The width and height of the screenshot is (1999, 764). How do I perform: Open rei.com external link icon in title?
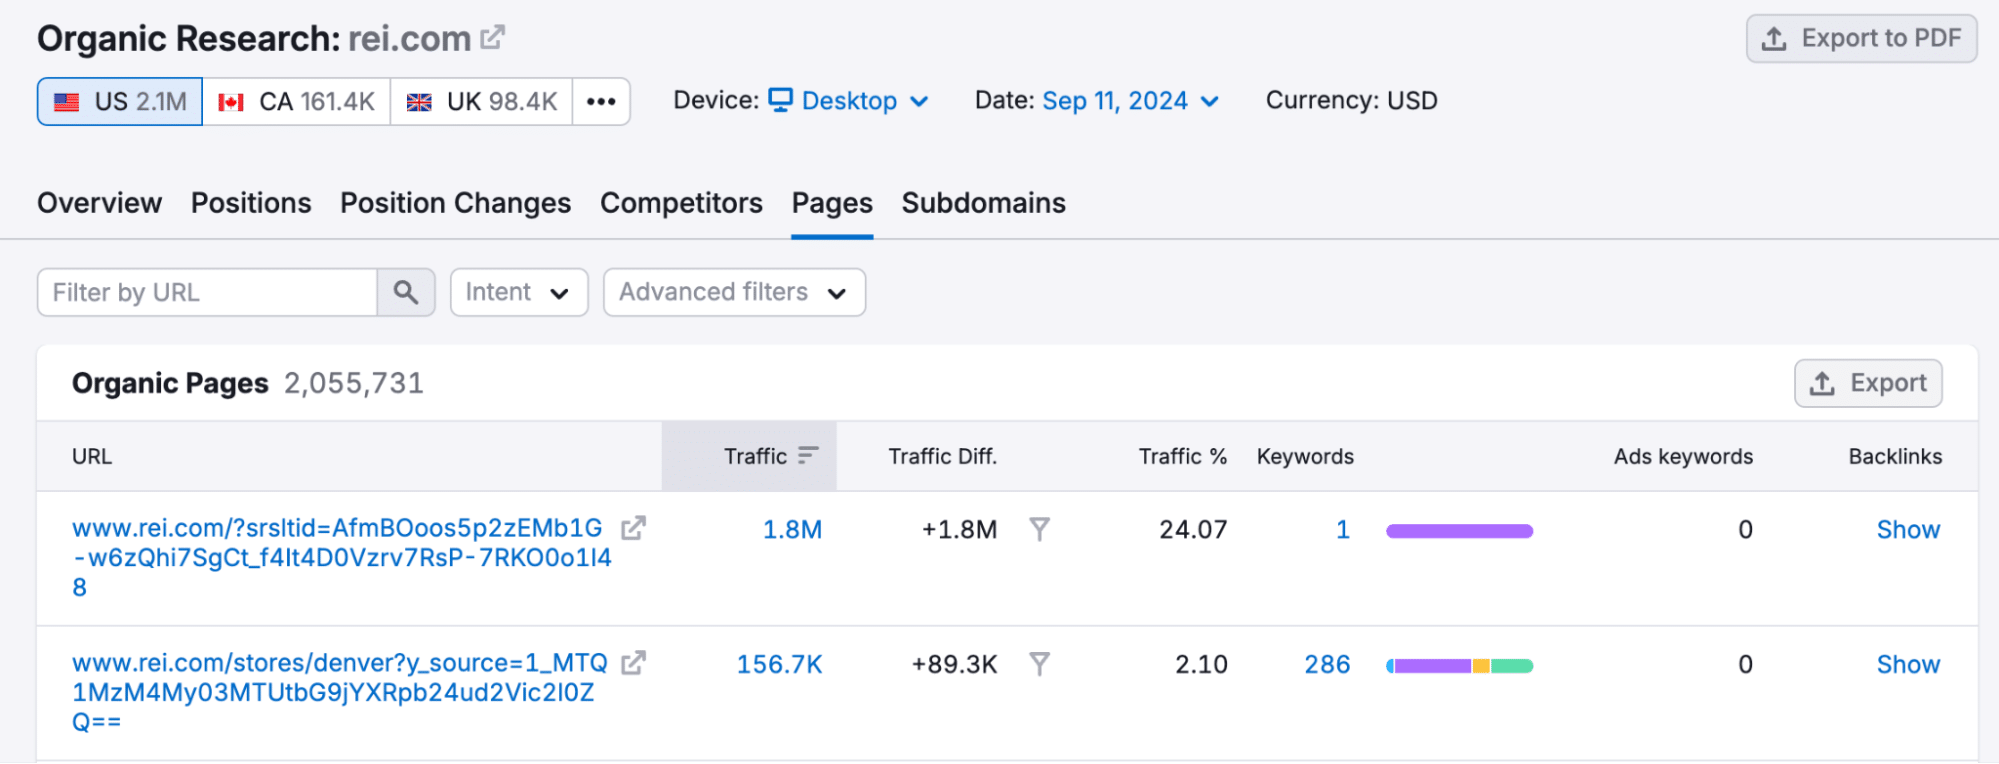(492, 38)
